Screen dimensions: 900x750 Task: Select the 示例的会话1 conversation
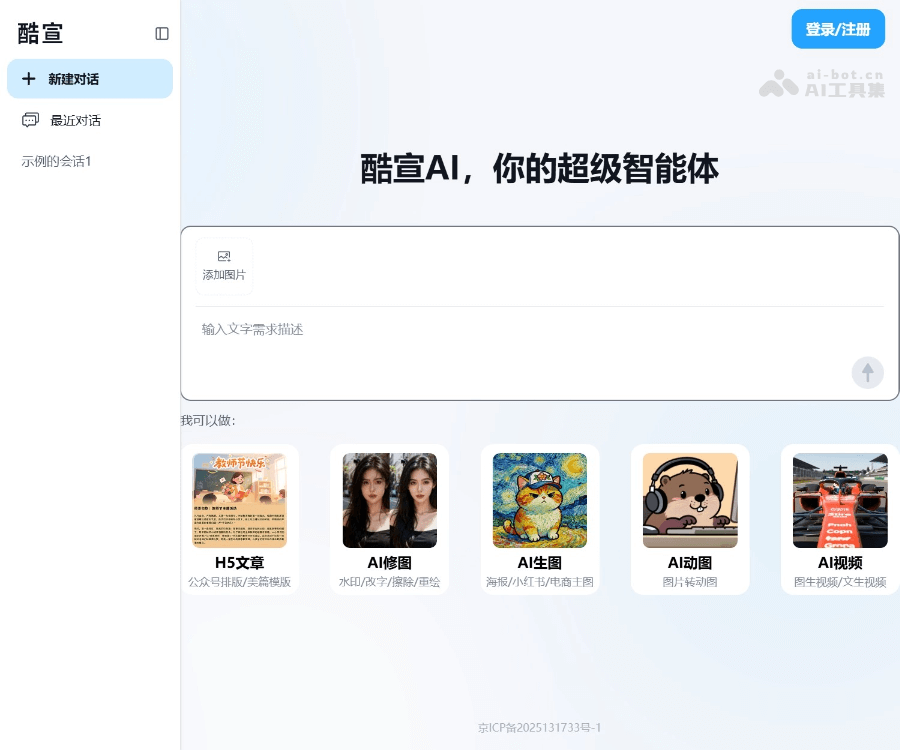55,161
